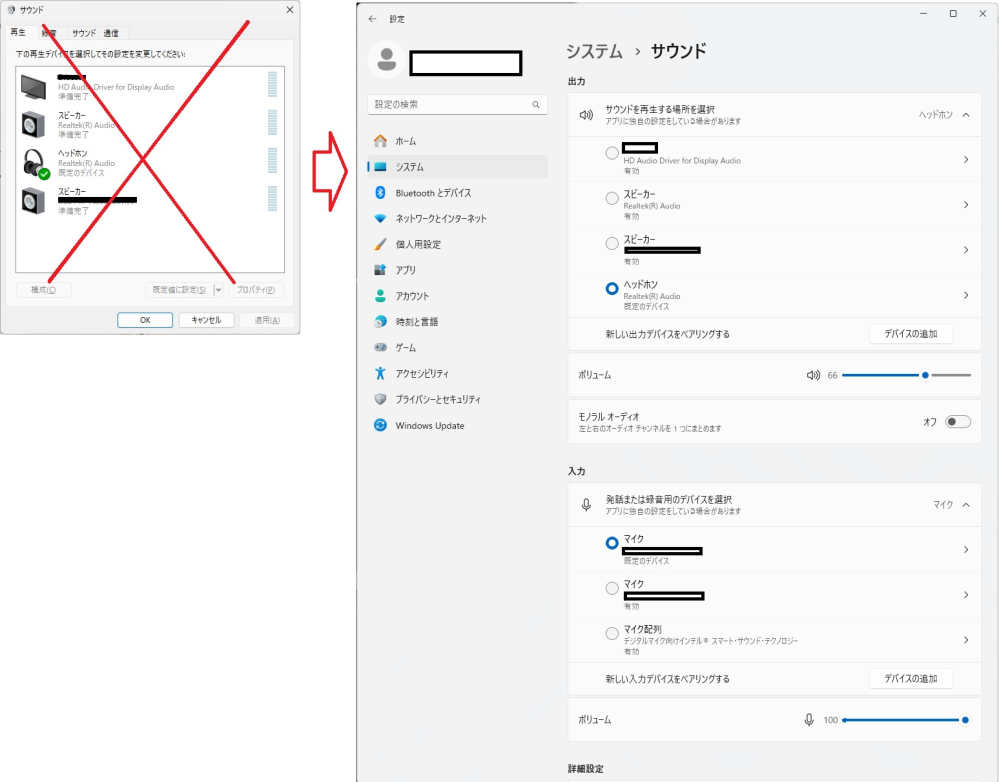
Task: Collapse the input device list chevron
Action: 966,505
